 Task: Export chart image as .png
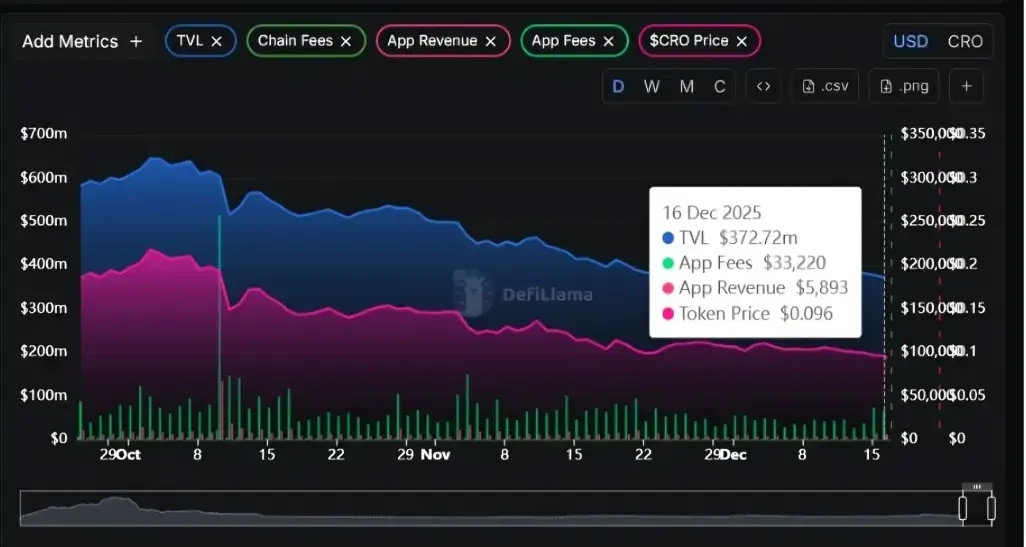[904, 86]
